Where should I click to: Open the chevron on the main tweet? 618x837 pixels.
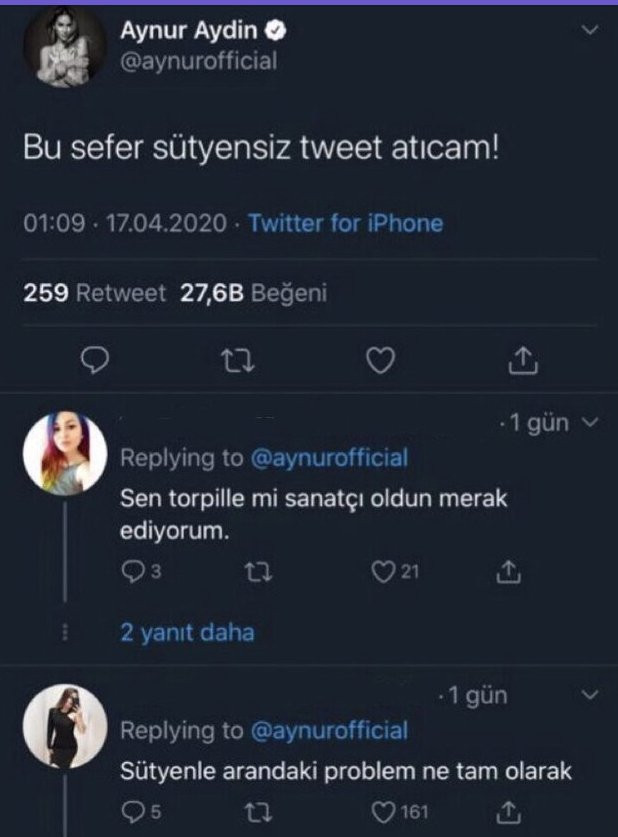pyautogui.click(x=591, y=27)
